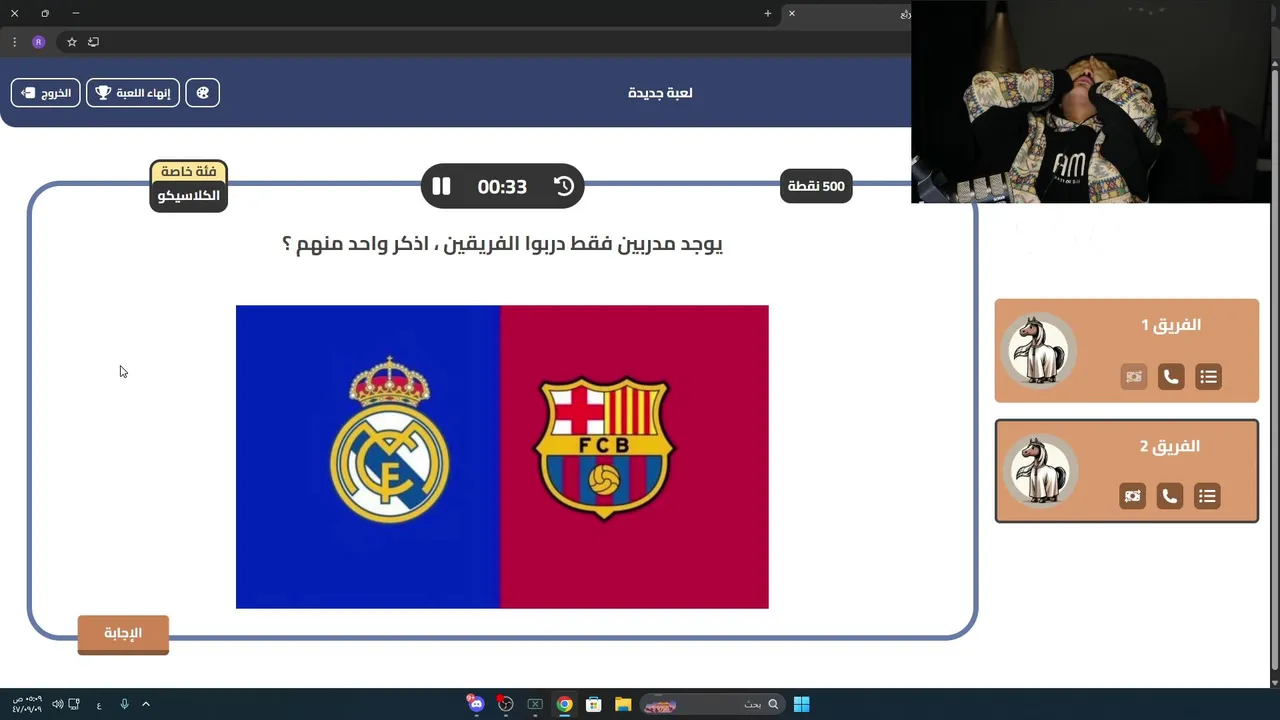
Task: Click the الفريق 2 horse avatar
Action: (1039, 471)
